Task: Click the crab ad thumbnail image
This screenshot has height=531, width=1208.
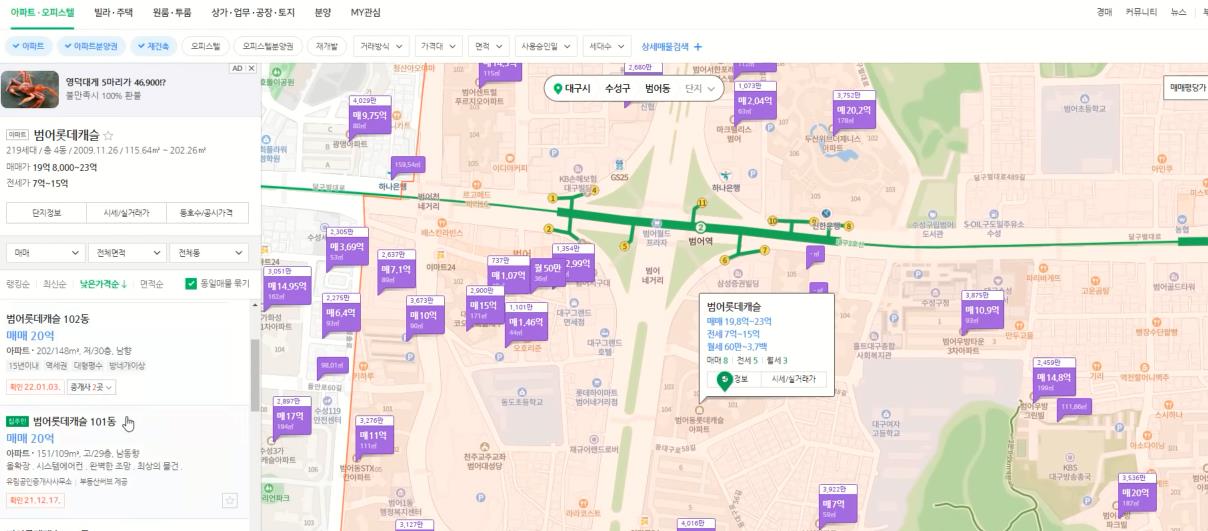Action: tap(29, 89)
